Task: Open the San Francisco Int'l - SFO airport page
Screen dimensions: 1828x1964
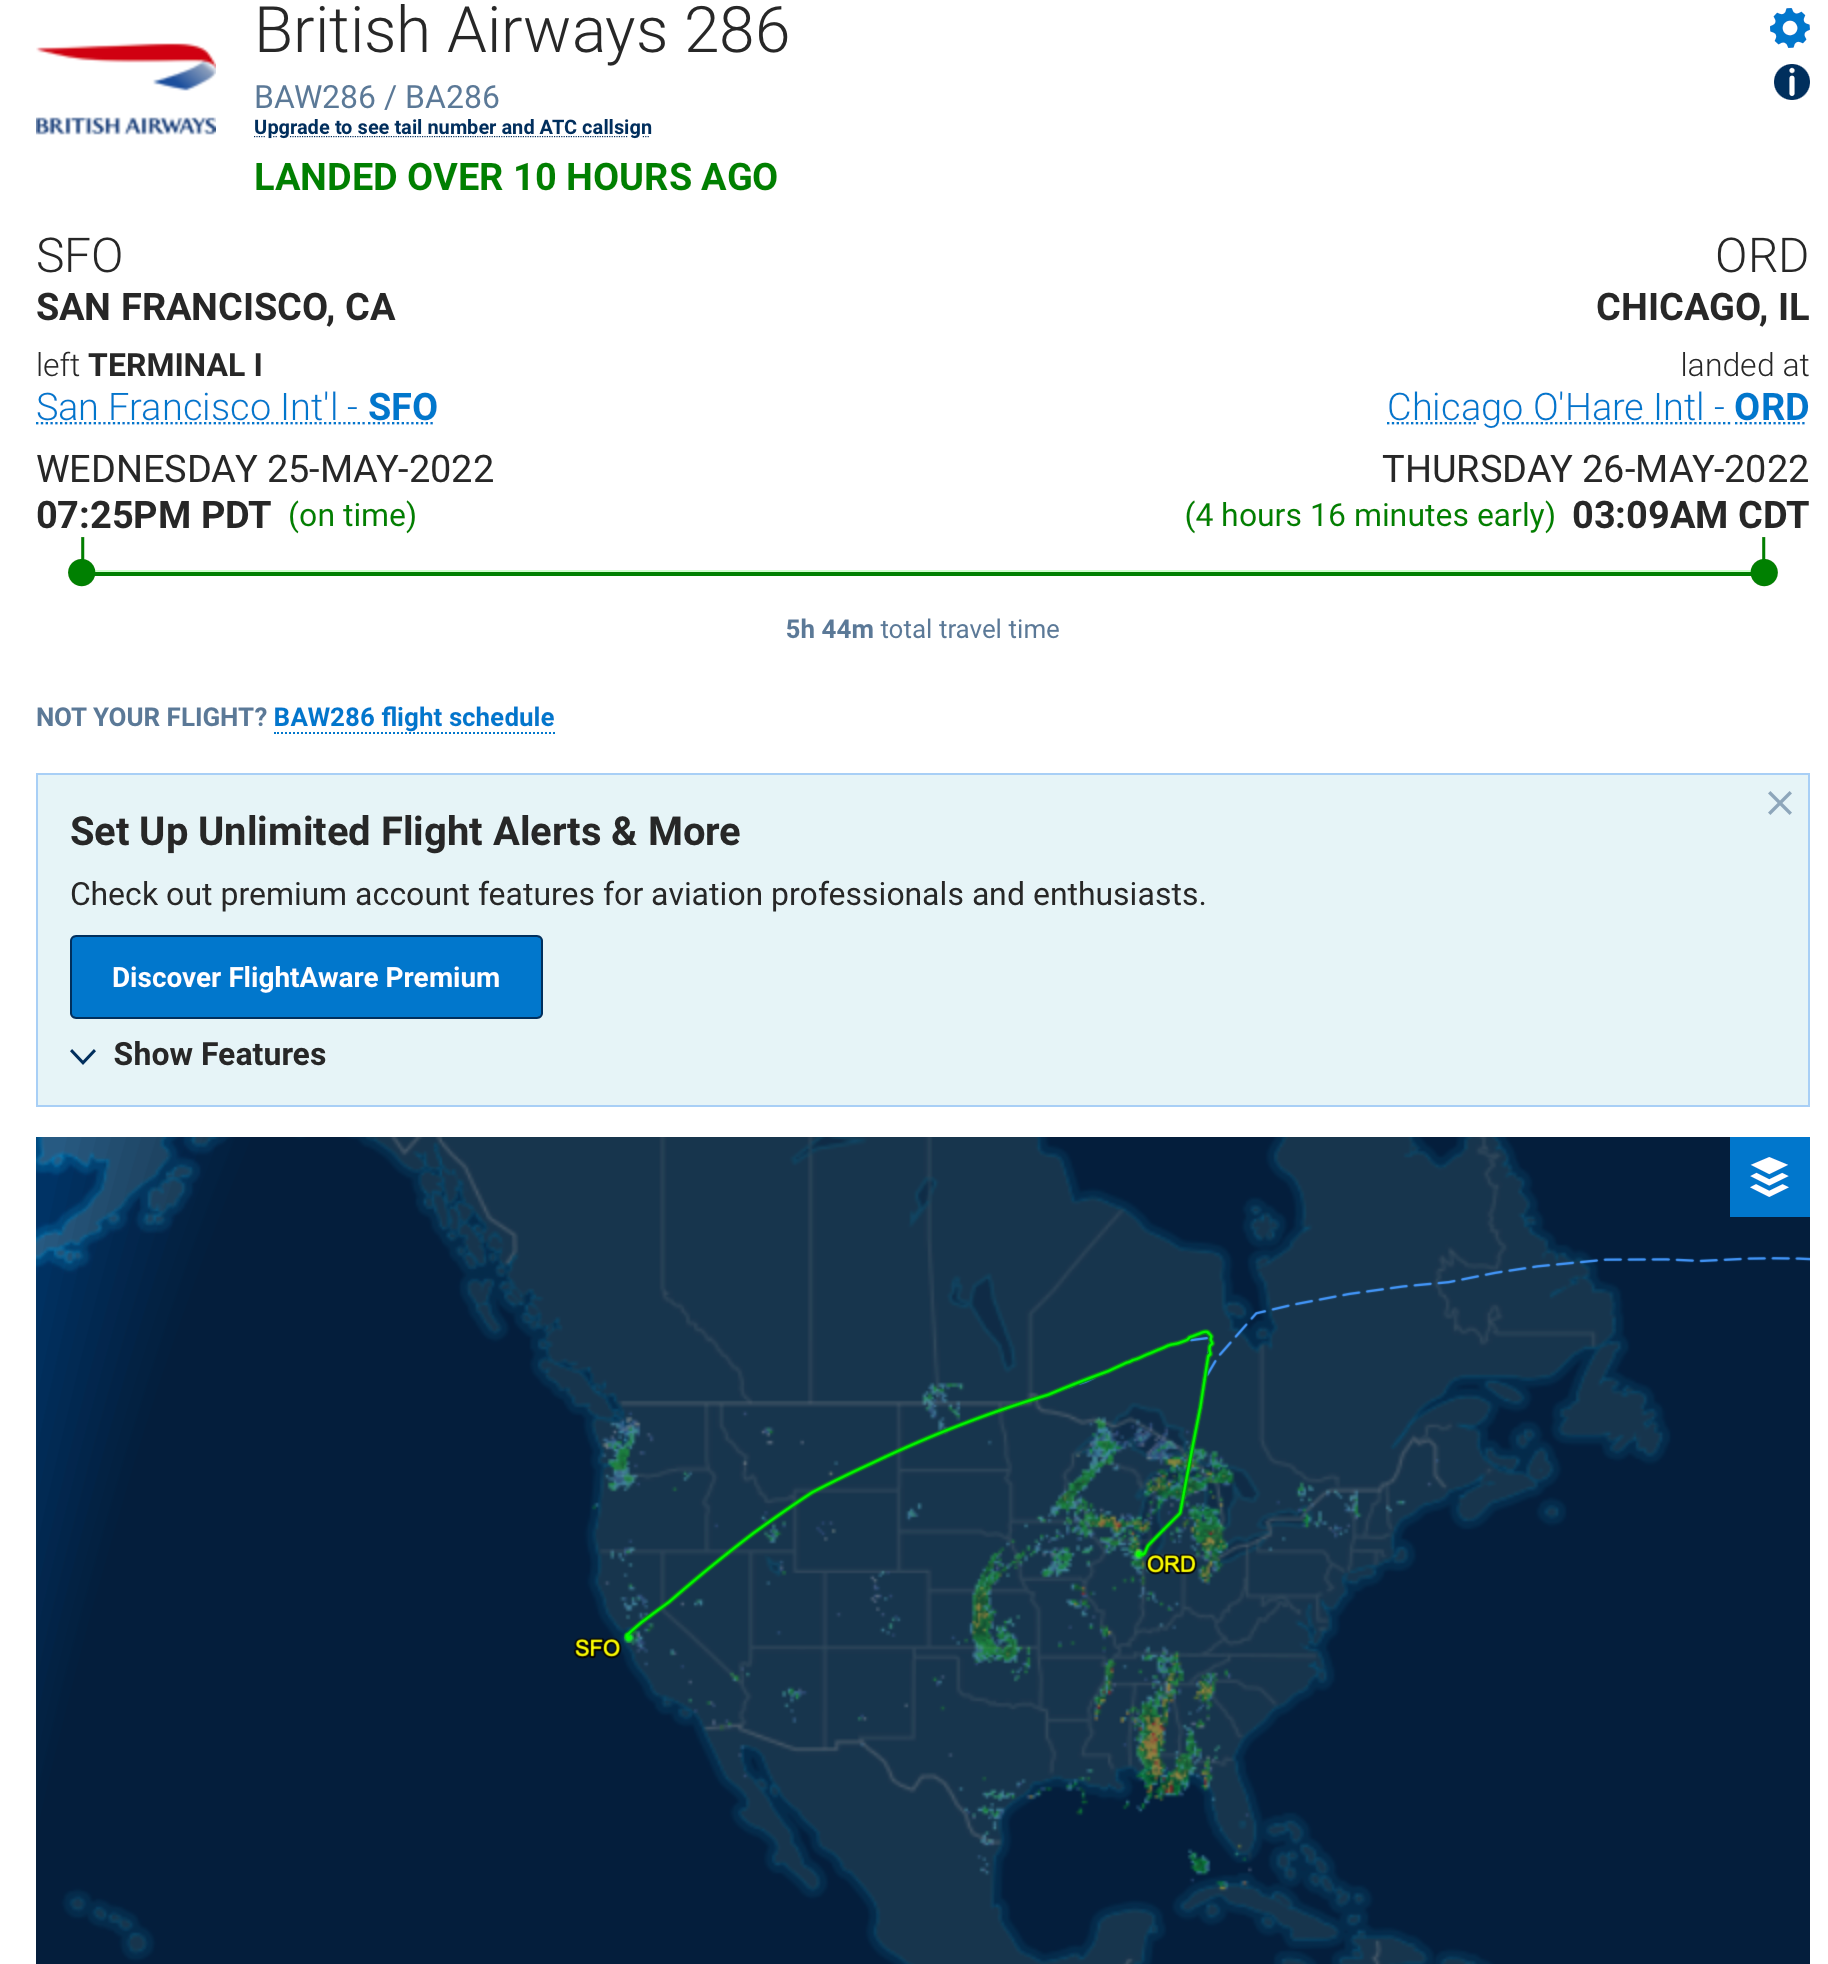Action: [235, 407]
